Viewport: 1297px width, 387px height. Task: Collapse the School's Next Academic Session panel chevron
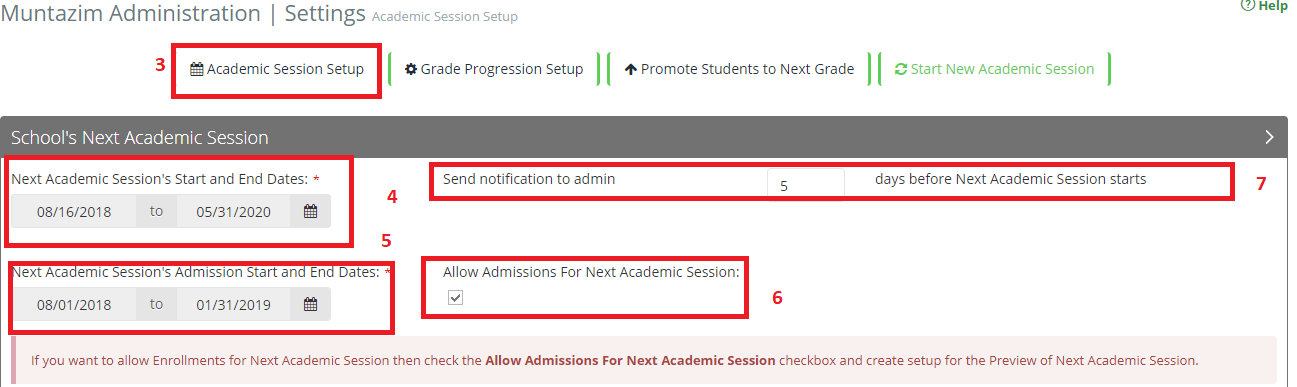(x=1270, y=137)
